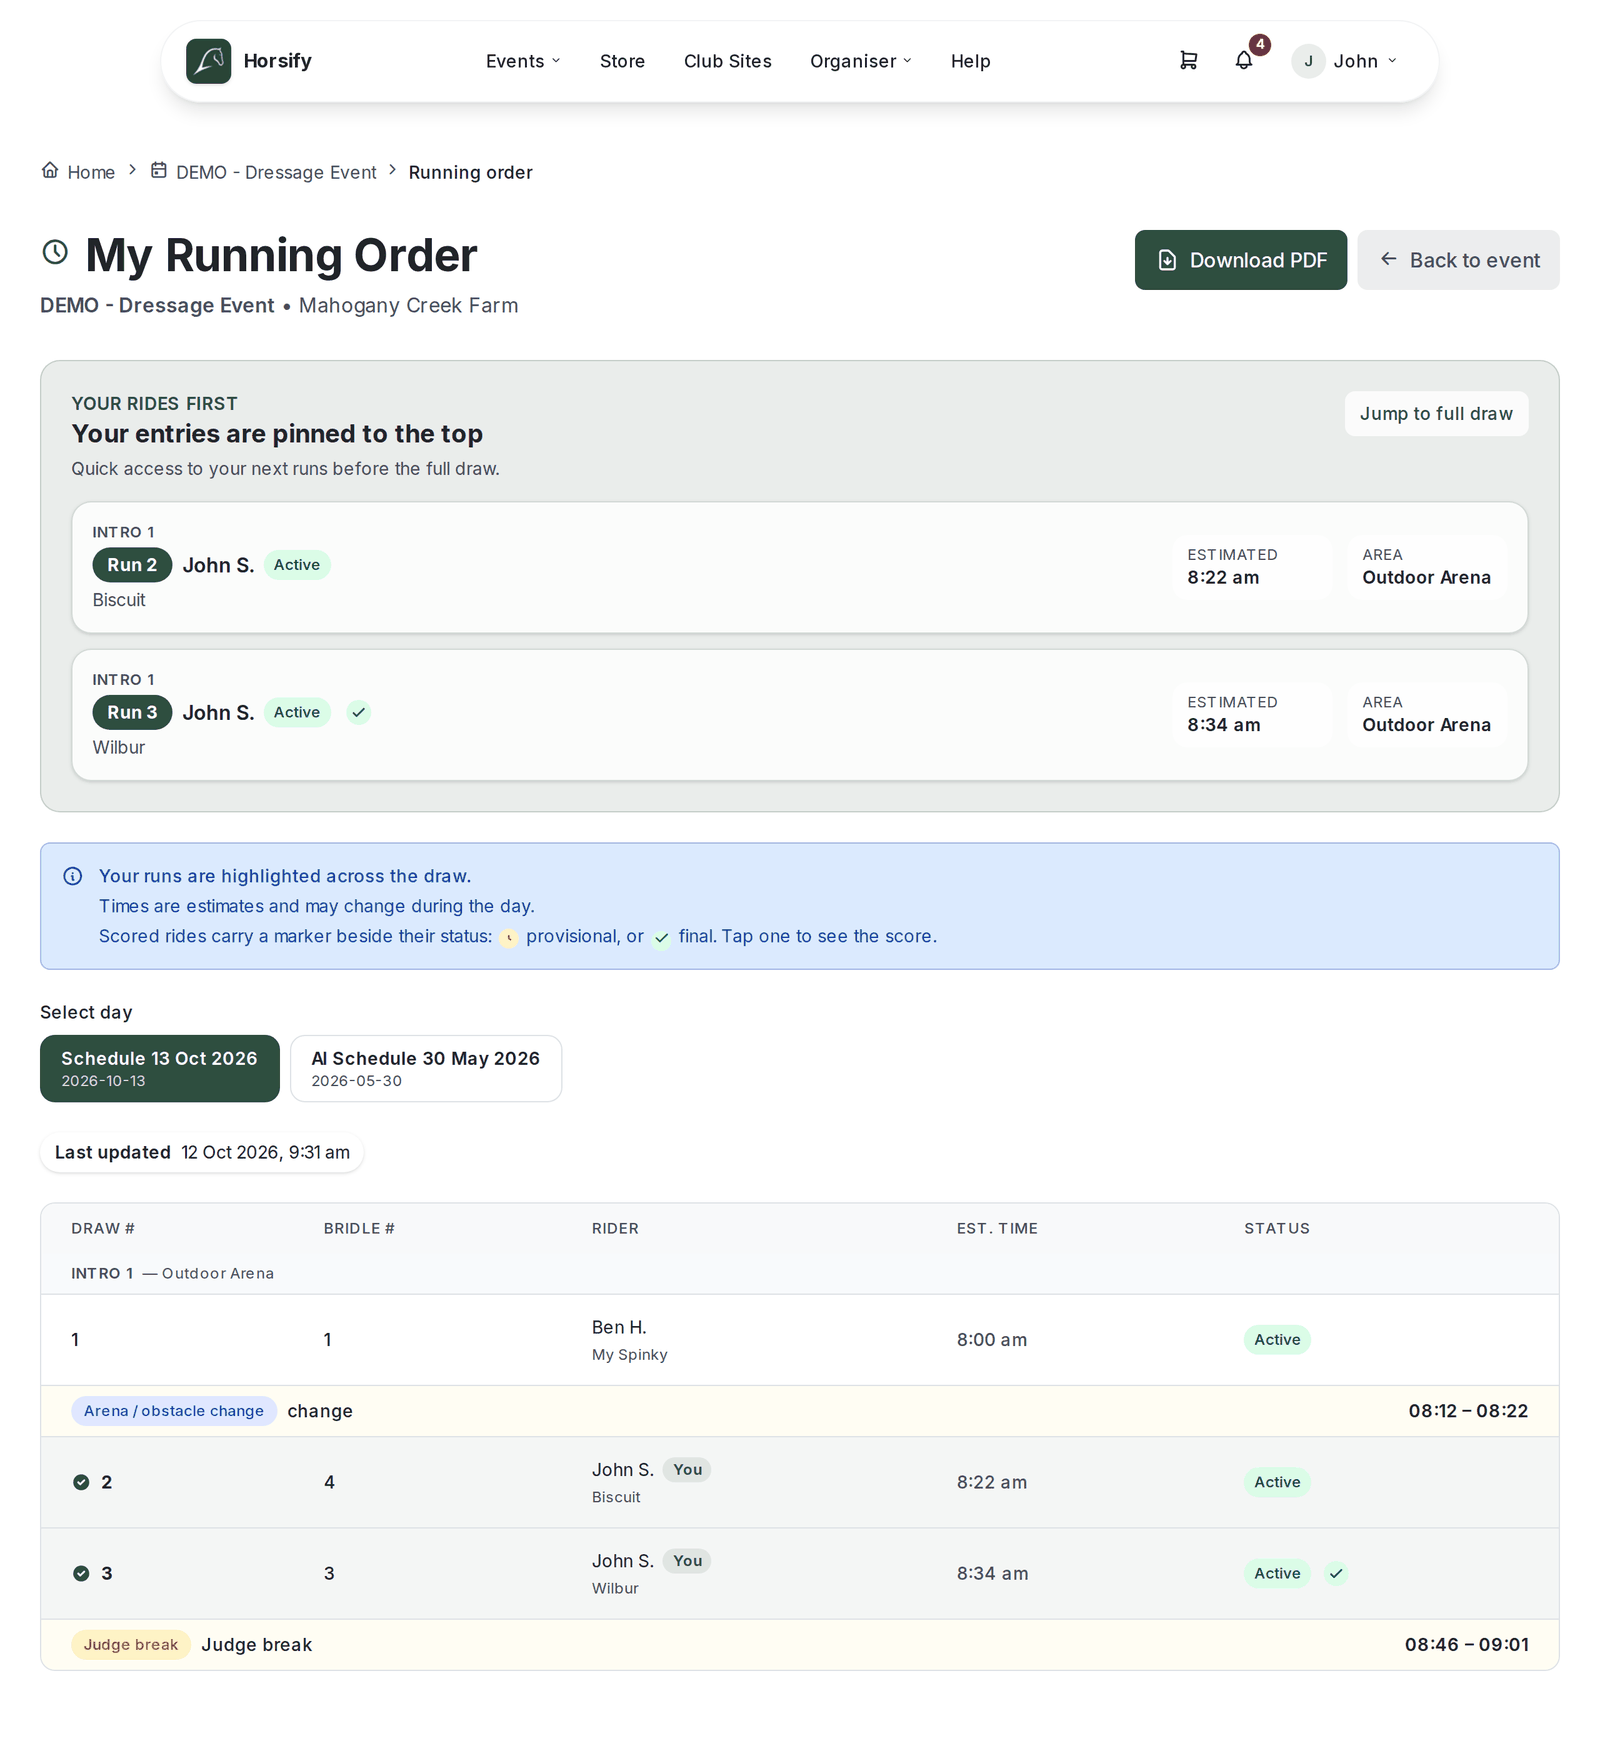Click the 08:12 – 08:22 change time
Viewport: 1600px width, 1741px height.
(x=1468, y=1411)
